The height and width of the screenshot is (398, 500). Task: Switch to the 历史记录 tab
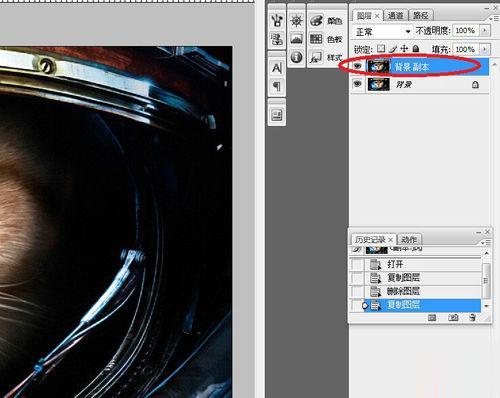(x=370, y=239)
